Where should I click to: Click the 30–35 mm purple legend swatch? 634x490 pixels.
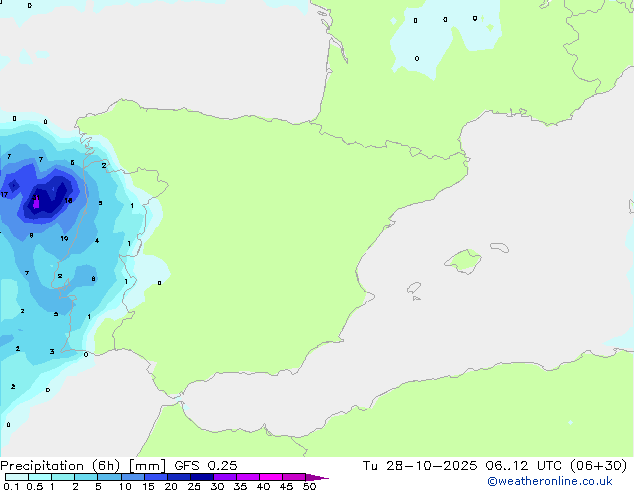(x=224, y=477)
